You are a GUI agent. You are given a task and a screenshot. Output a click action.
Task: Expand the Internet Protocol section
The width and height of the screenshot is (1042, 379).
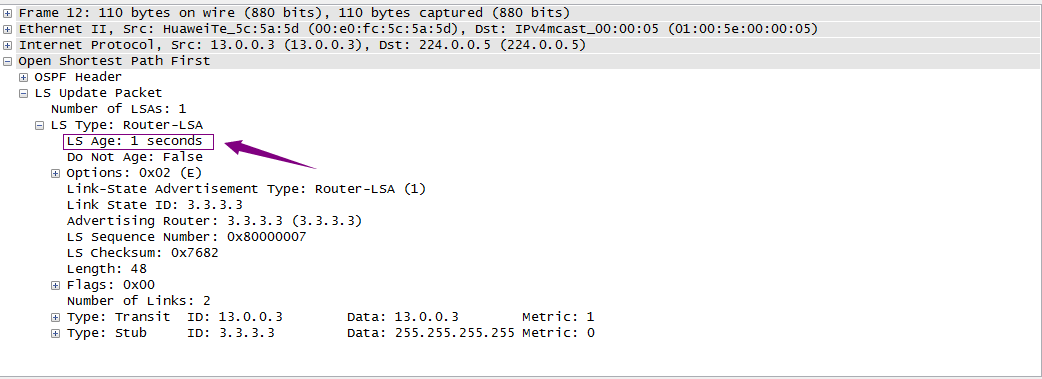[7, 45]
